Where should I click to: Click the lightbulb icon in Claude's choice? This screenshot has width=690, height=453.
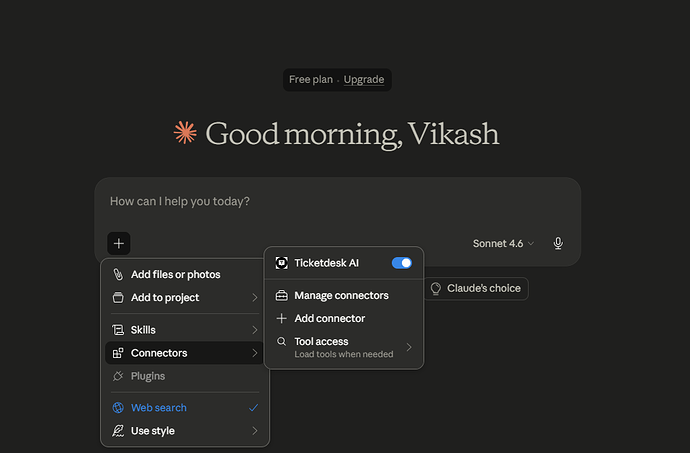click(x=436, y=288)
